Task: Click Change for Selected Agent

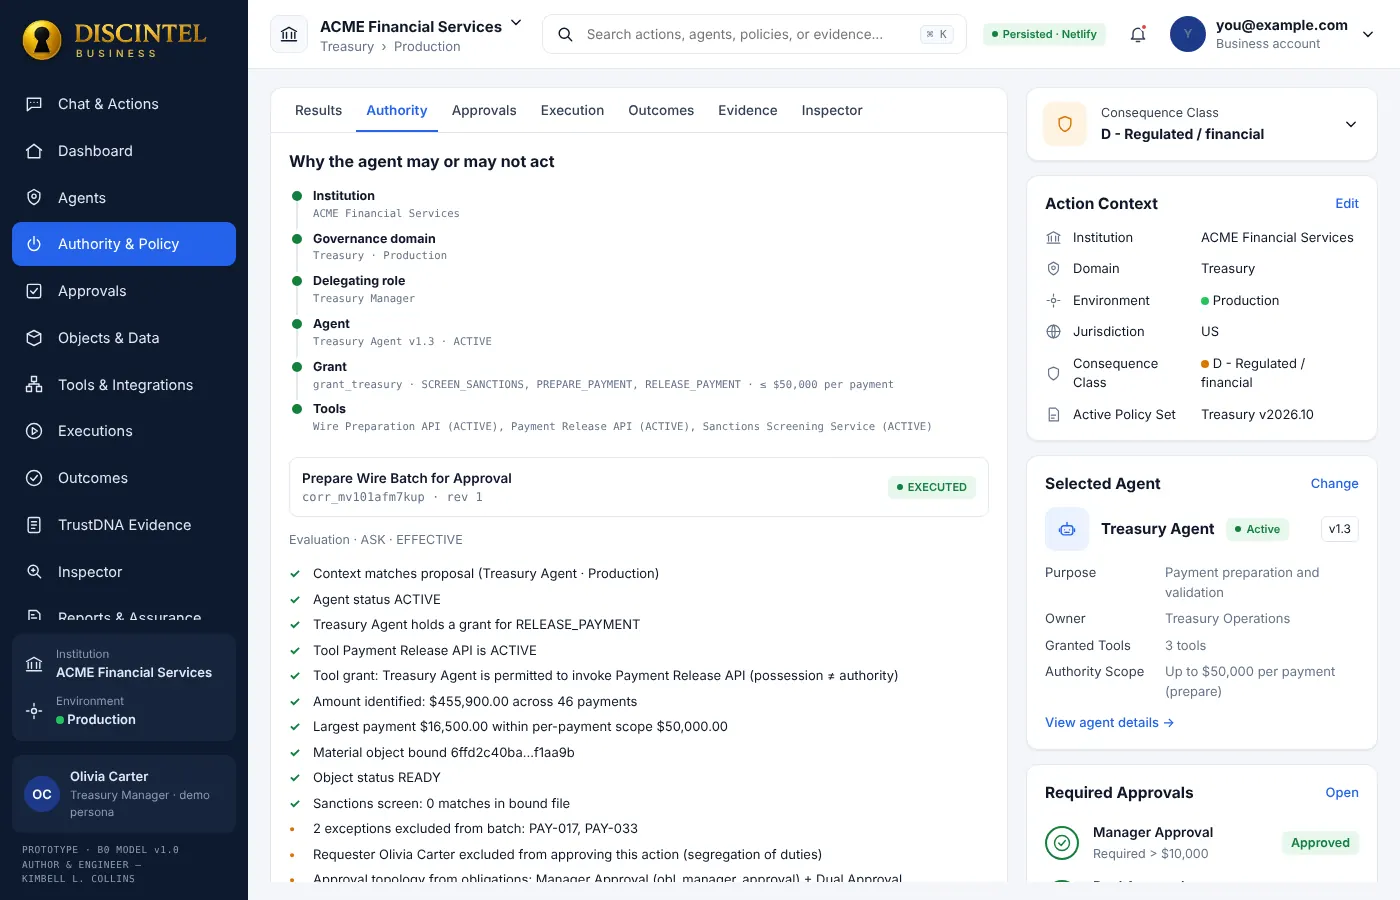Action: pyautogui.click(x=1334, y=483)
